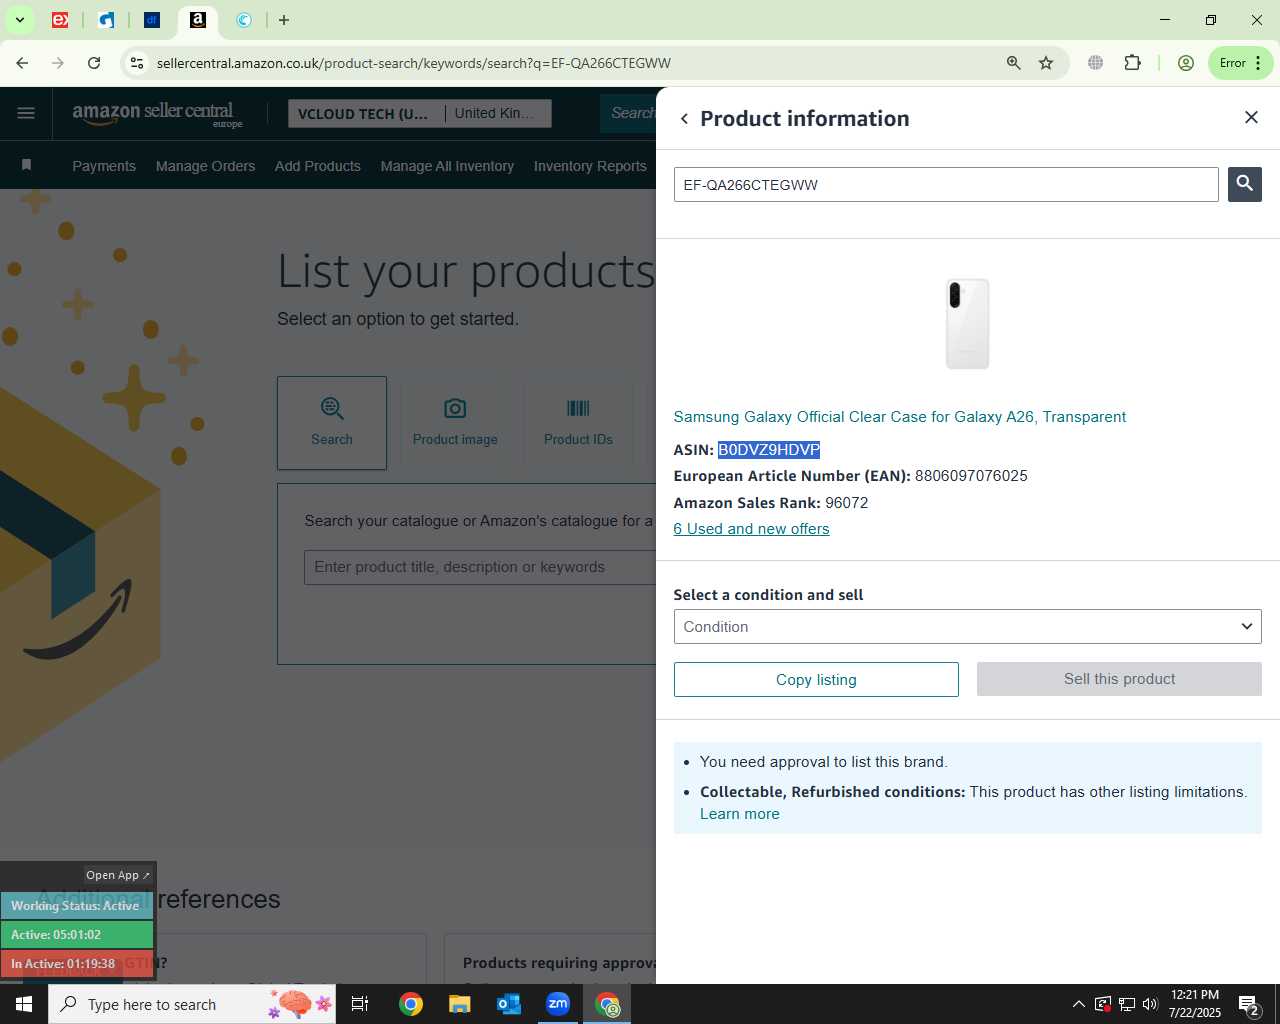Switch to the first browser tab with red icon
This screenshot has height=1024, width=1280.
pos(60,20)
